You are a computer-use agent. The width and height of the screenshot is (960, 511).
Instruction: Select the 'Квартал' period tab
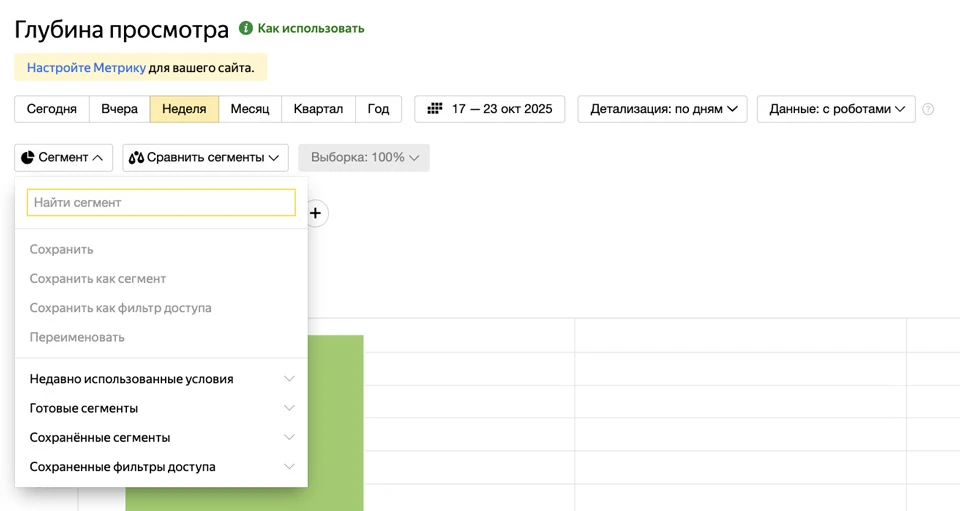click(318, 109)
